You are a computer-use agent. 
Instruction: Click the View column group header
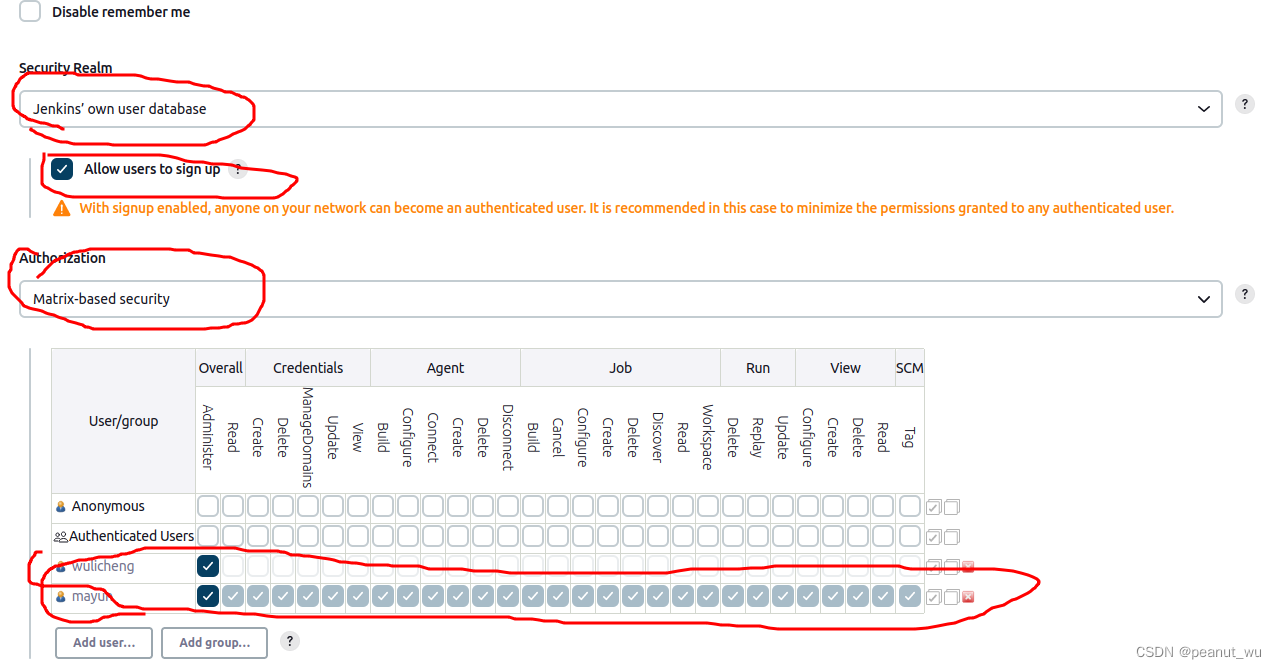click(x=845, y=368)
